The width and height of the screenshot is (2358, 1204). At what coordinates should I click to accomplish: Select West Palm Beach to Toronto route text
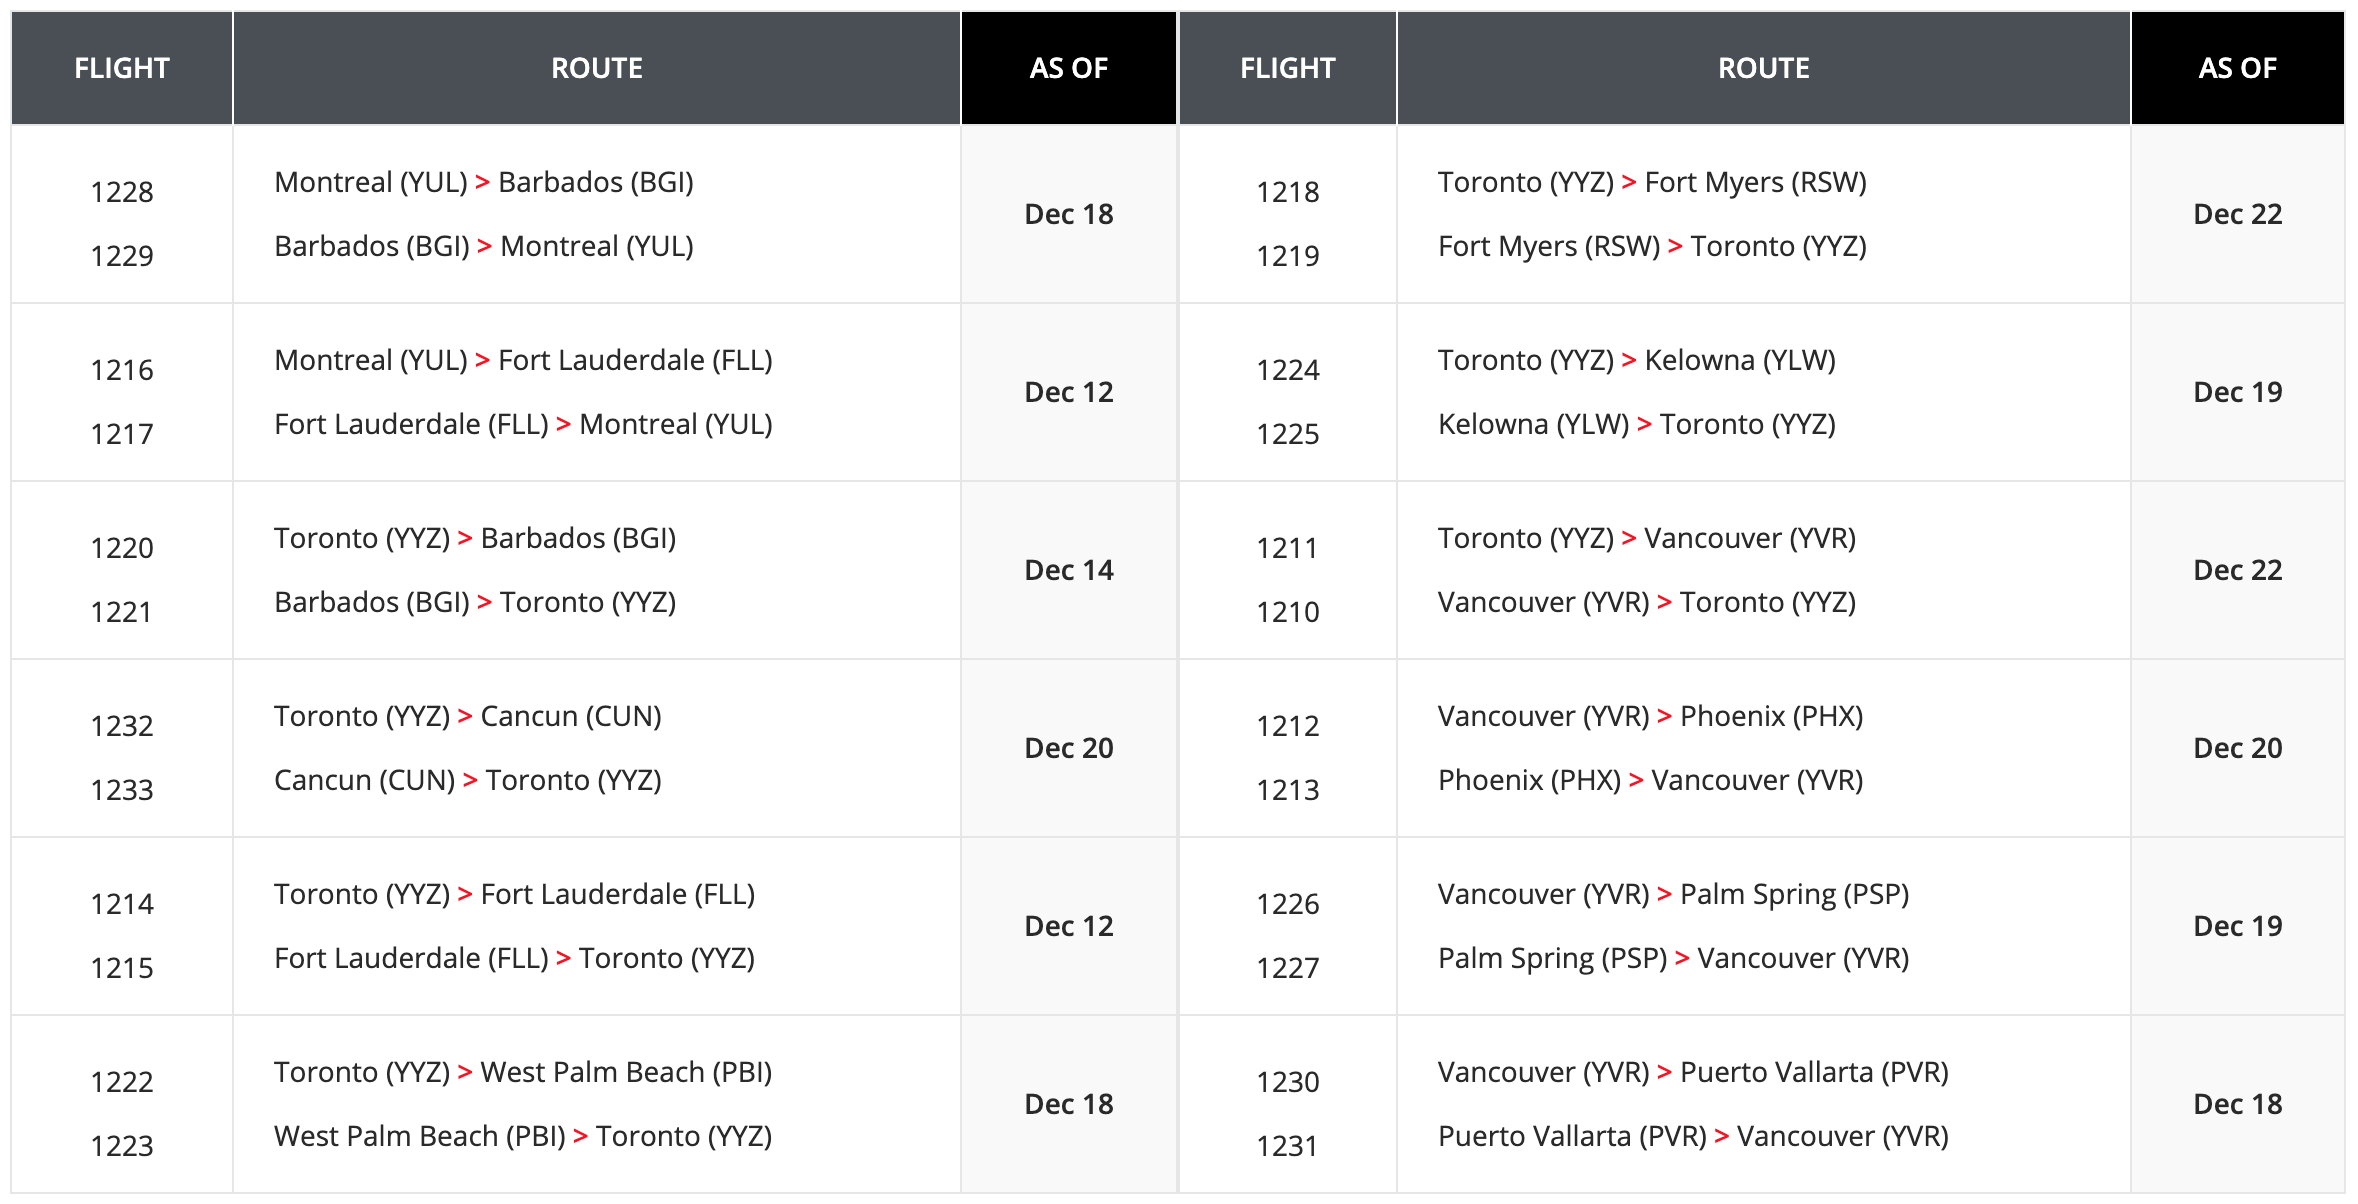(x=523, y=1137)
